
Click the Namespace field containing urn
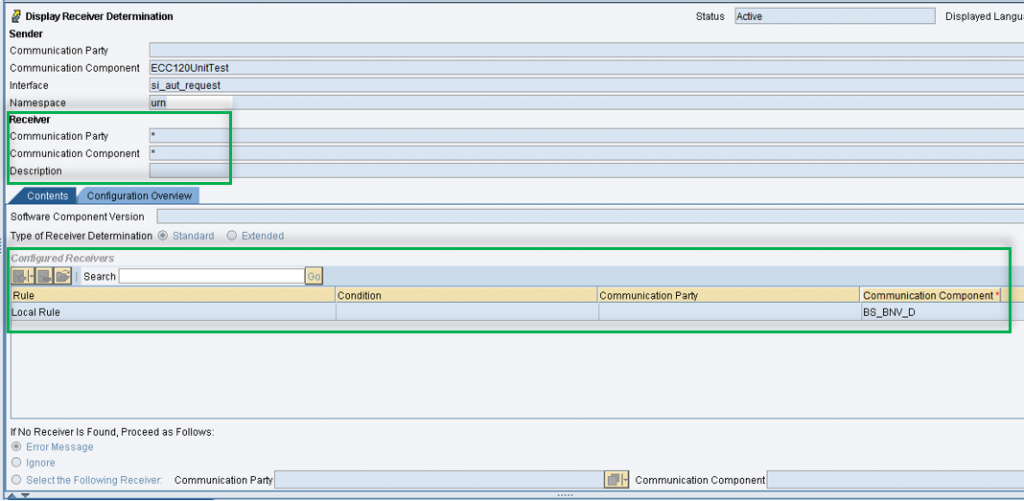(x=586, y=103)
